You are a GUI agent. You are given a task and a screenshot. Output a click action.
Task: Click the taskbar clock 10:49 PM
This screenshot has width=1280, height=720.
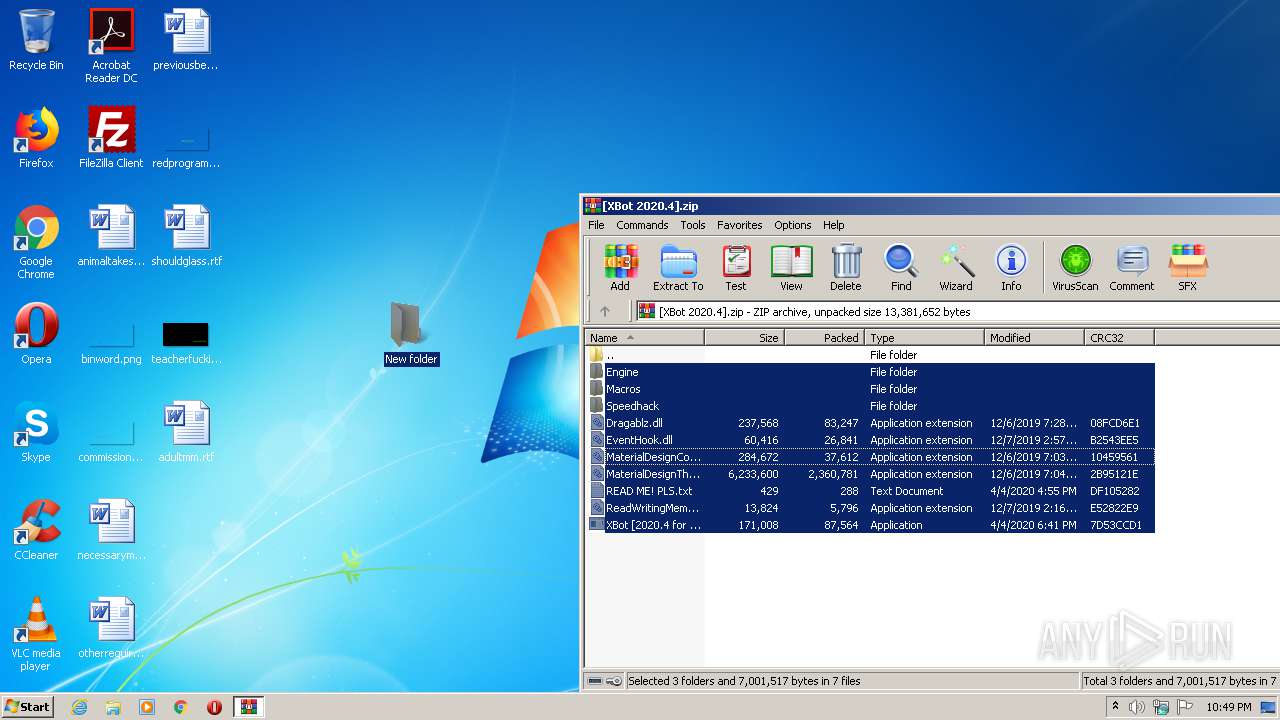(x=1228, y=707)
